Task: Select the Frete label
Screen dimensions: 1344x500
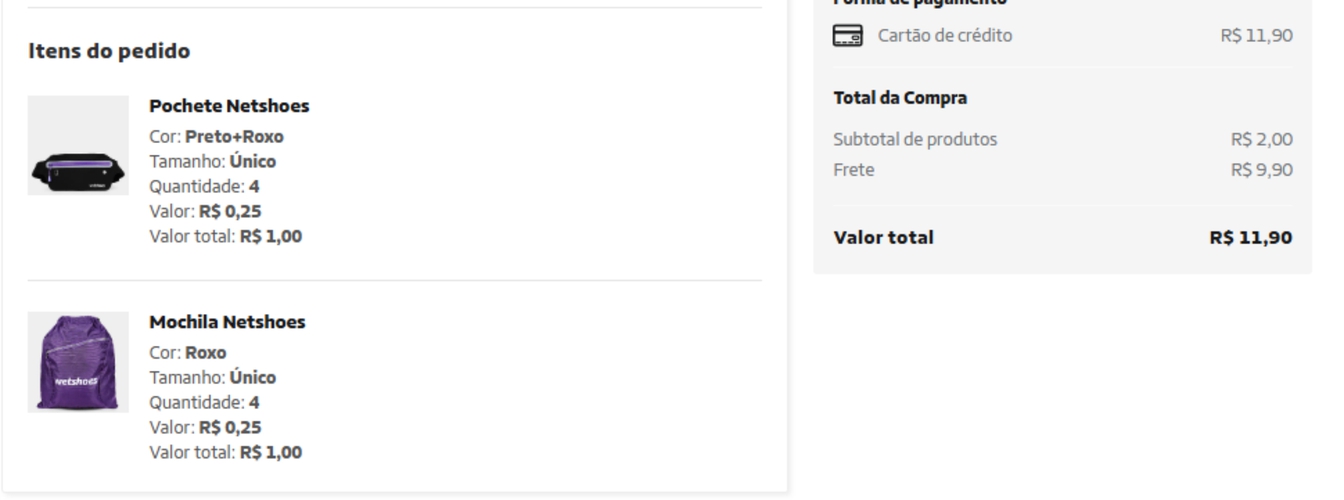Action: point(854,170)
